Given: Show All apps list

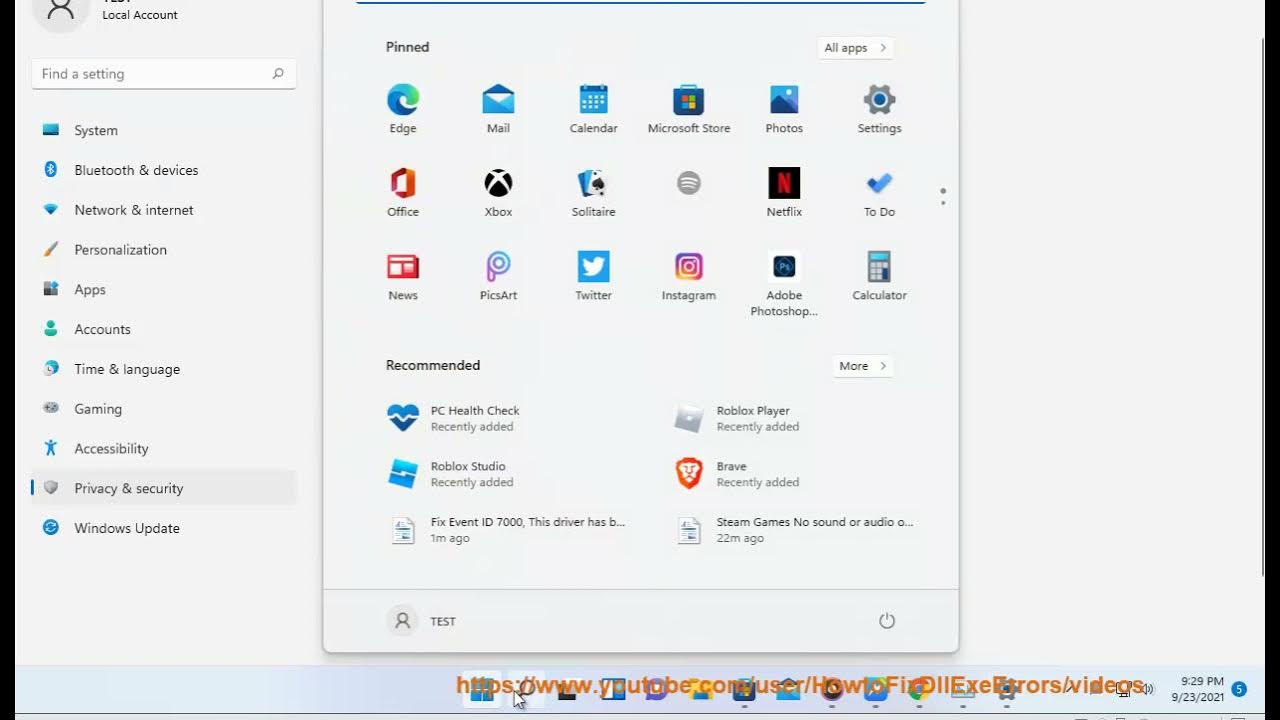Looking at the screenshot, I should [x=855, y=48].
